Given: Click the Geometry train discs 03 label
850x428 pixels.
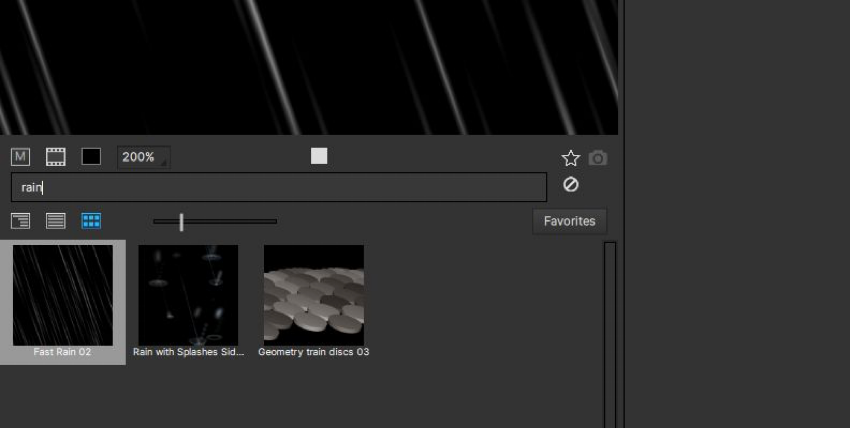Looking at the screenshot, I should (314, 352).
